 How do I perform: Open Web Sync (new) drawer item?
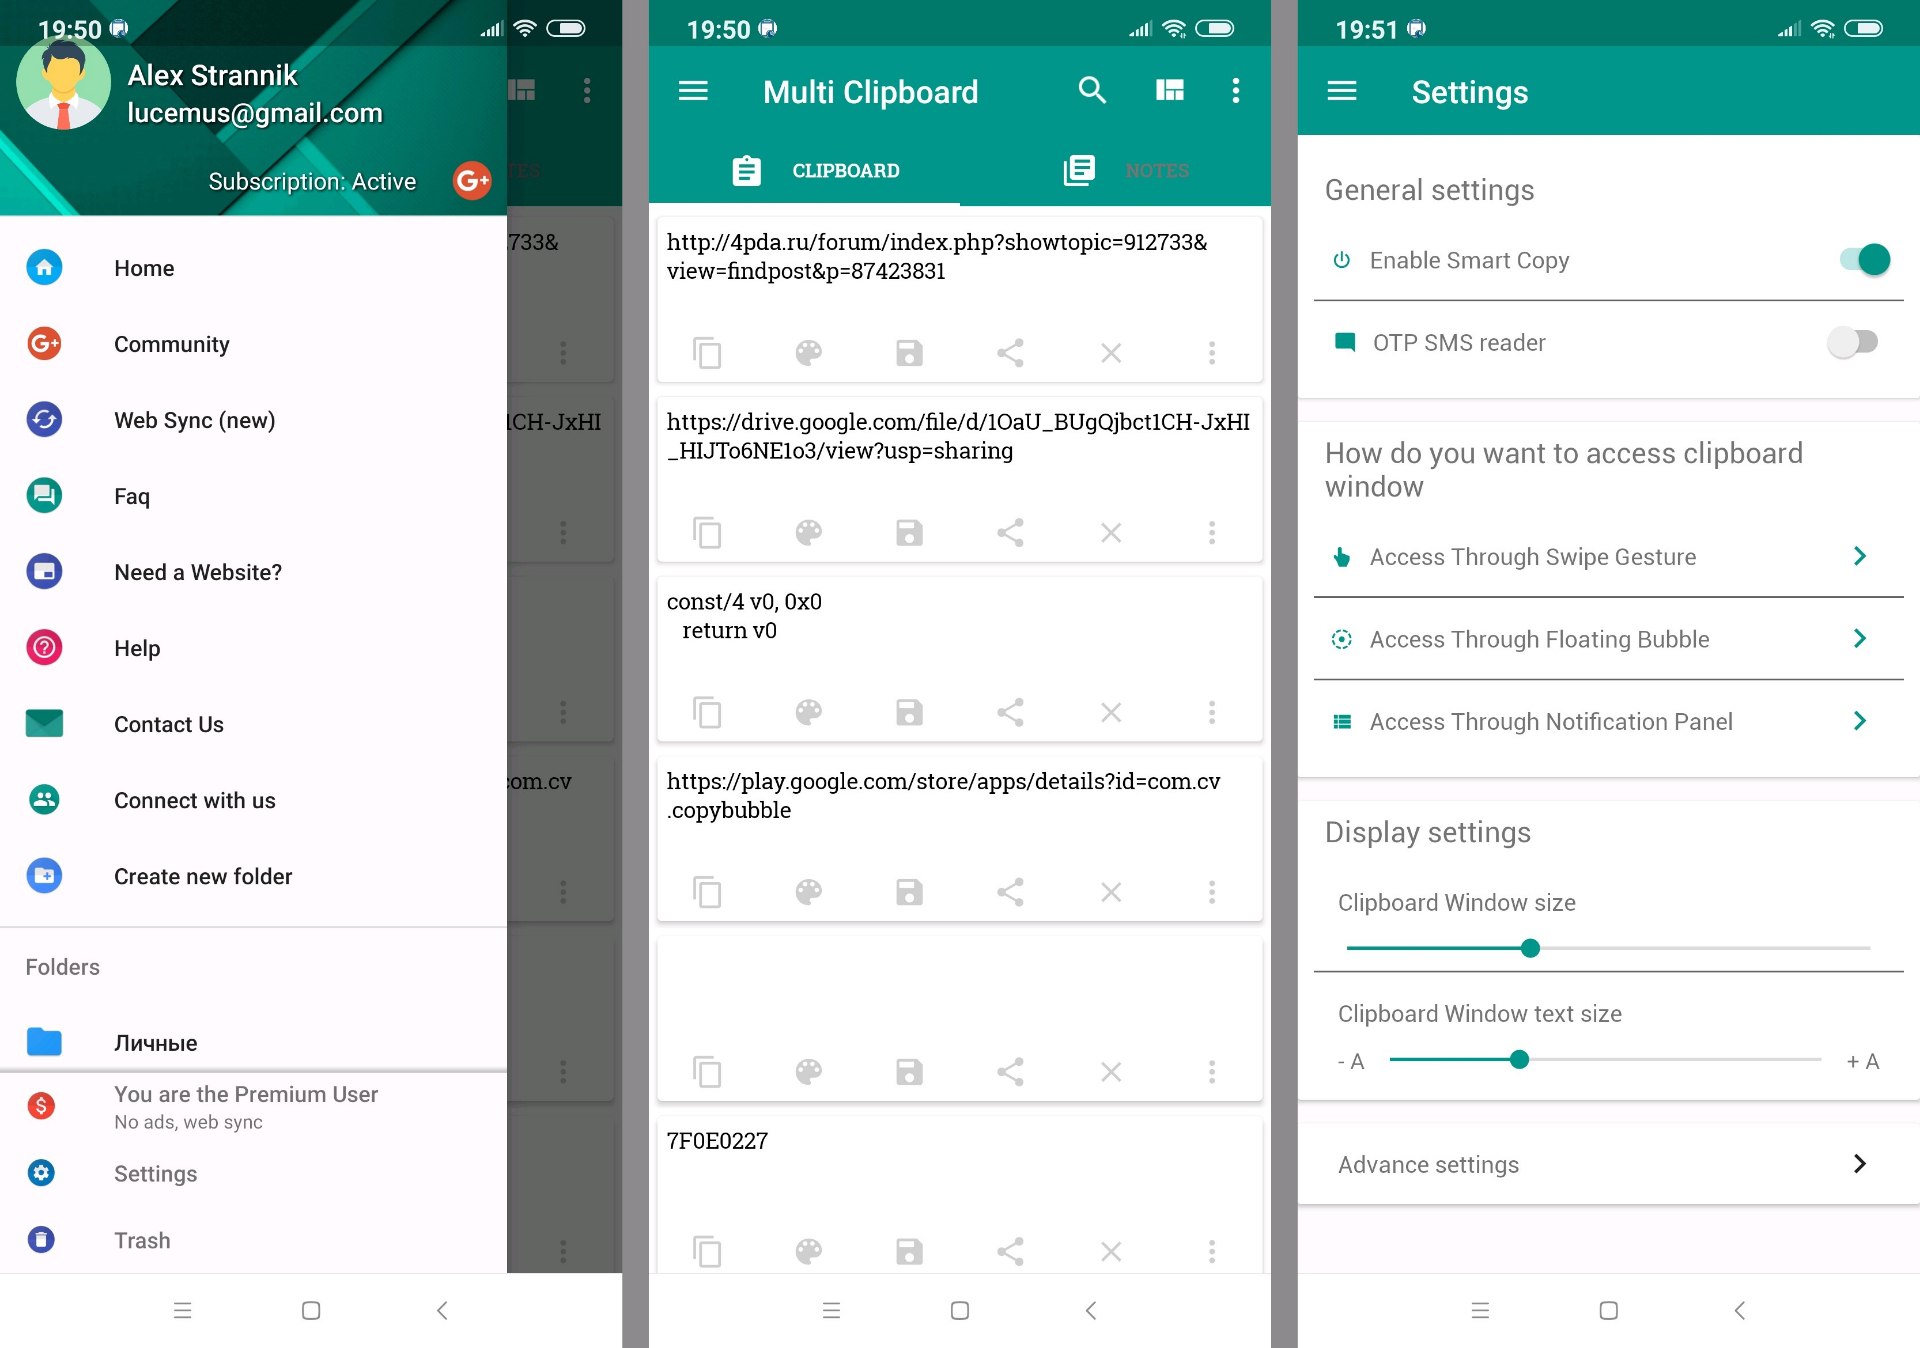click(253, 420)
